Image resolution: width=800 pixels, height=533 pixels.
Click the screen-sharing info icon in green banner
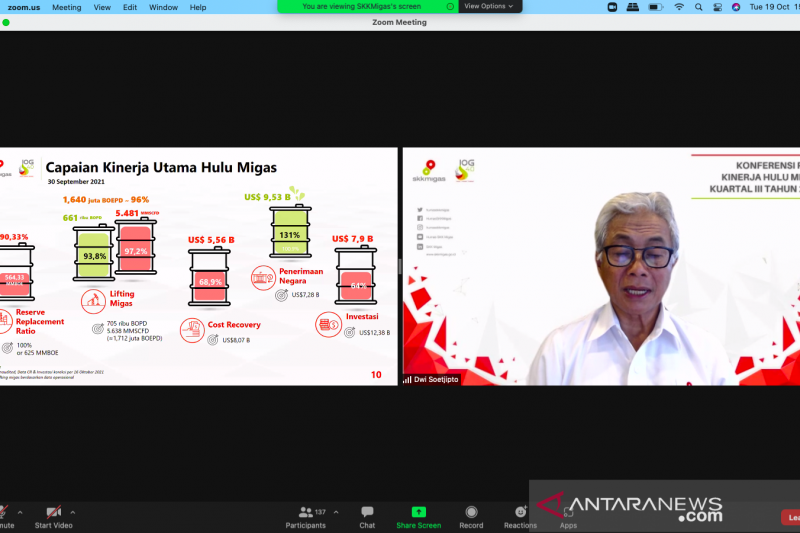(450, 7)
